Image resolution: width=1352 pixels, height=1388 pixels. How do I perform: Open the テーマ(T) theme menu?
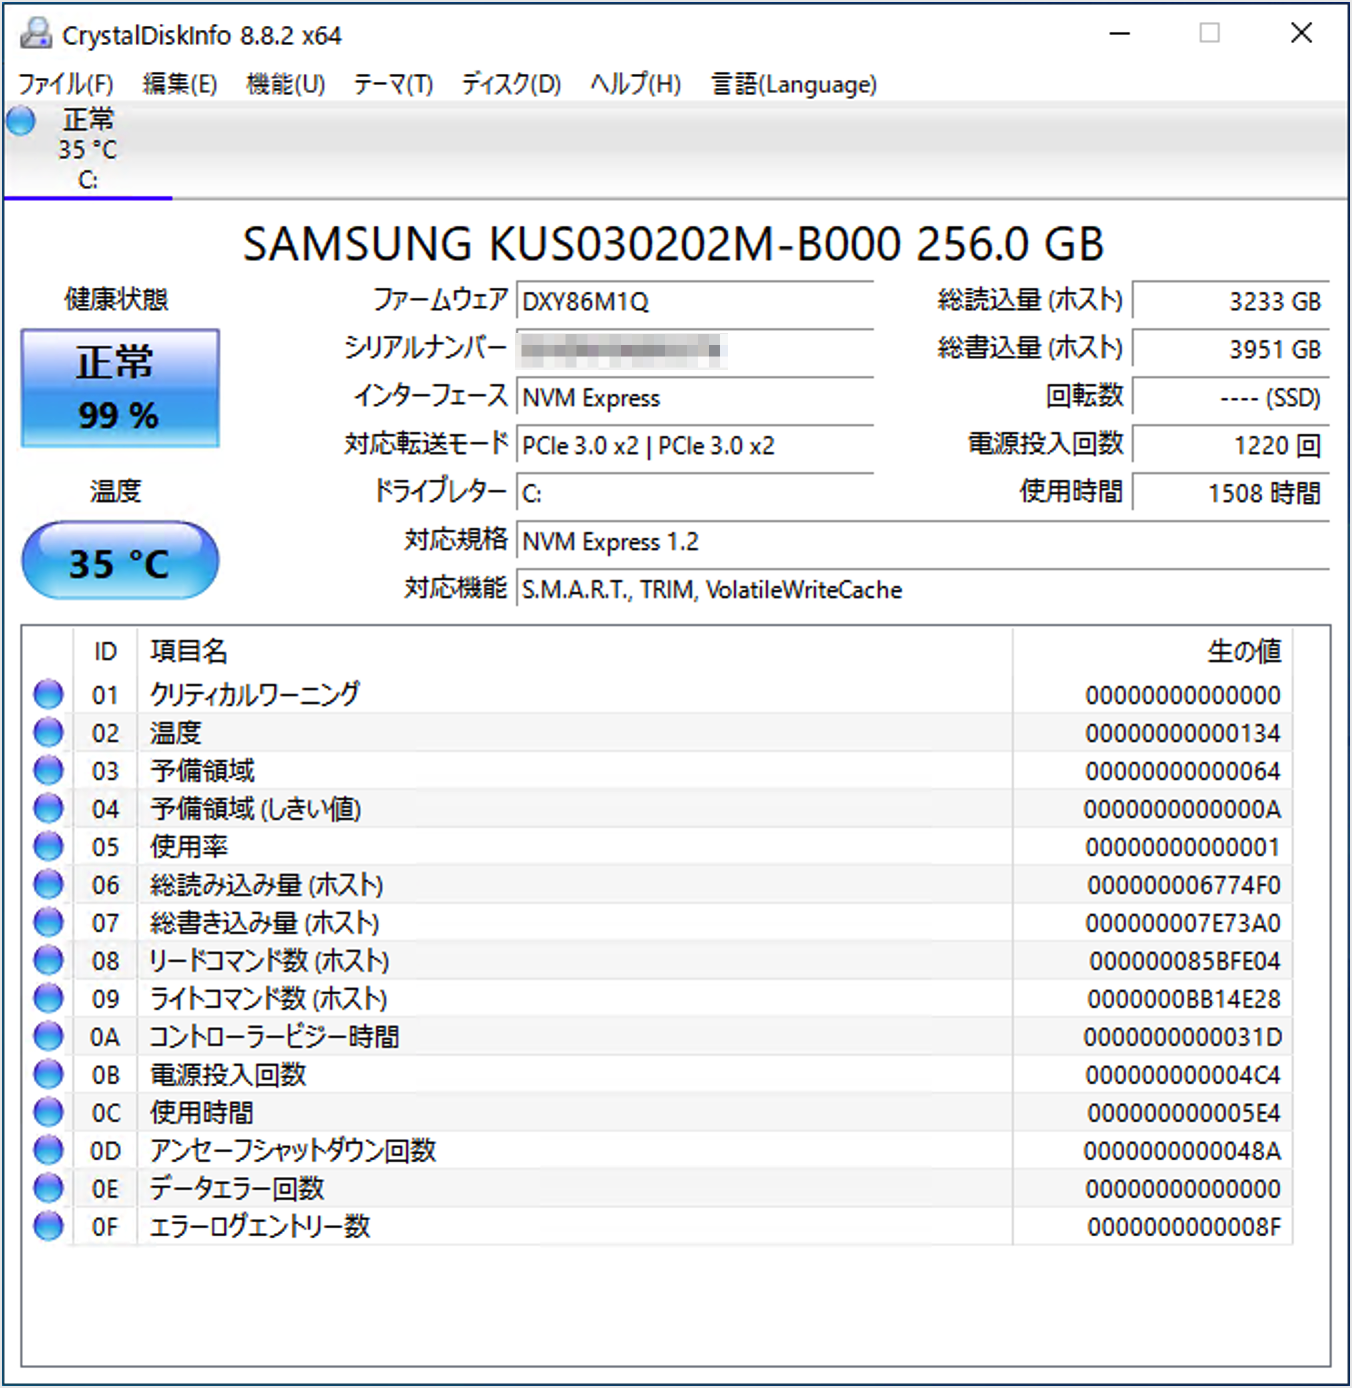(x=393, y=84)
